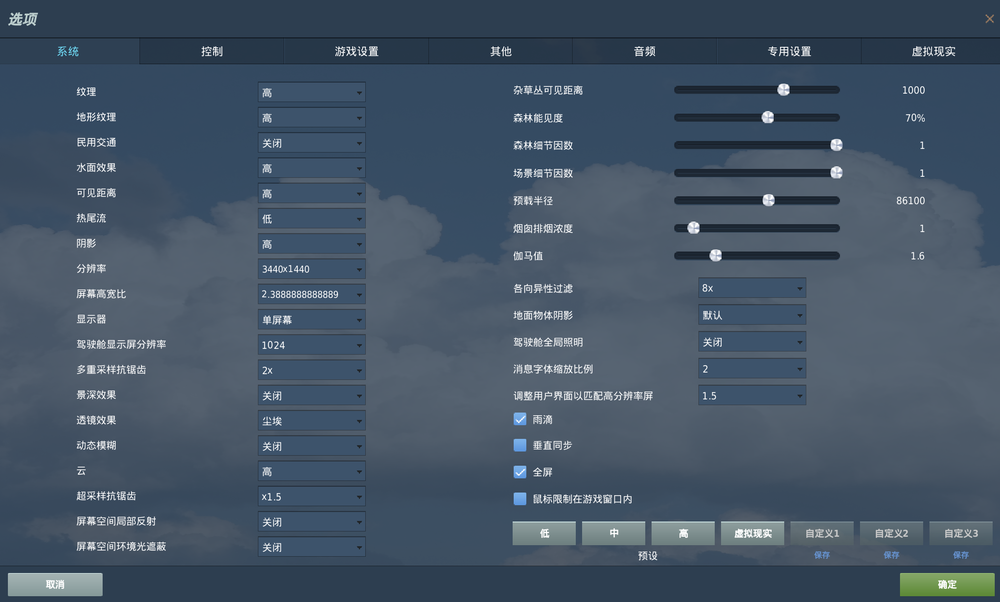打开专用设置选项卡
1000x602 pixels.
click(788, 50)
